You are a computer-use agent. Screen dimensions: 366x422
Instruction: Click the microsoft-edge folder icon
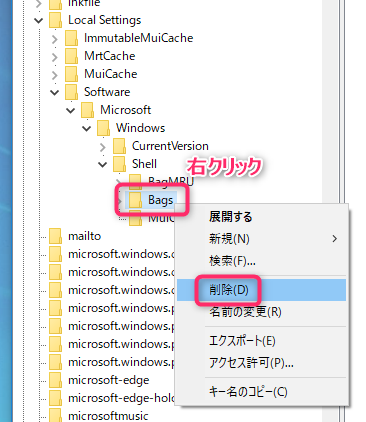tap(55, 380)
